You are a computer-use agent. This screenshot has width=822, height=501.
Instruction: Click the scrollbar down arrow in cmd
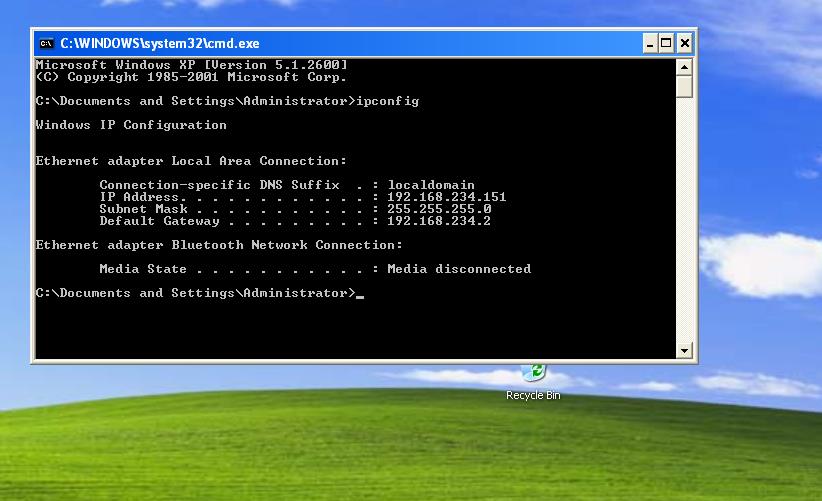[x=684, y=350]
